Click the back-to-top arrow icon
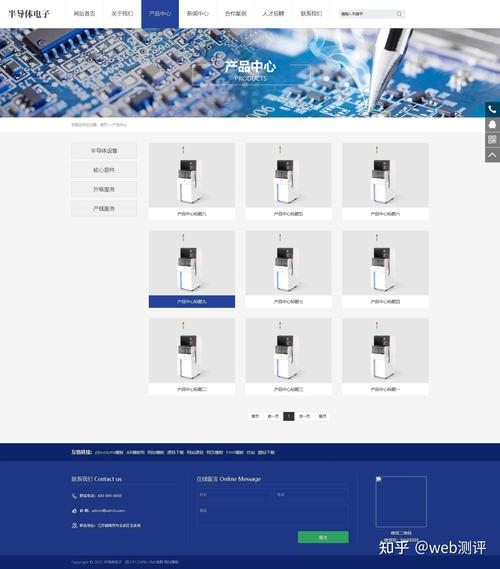500x569 pixels. pyautogui.click(x=492, y=155)
